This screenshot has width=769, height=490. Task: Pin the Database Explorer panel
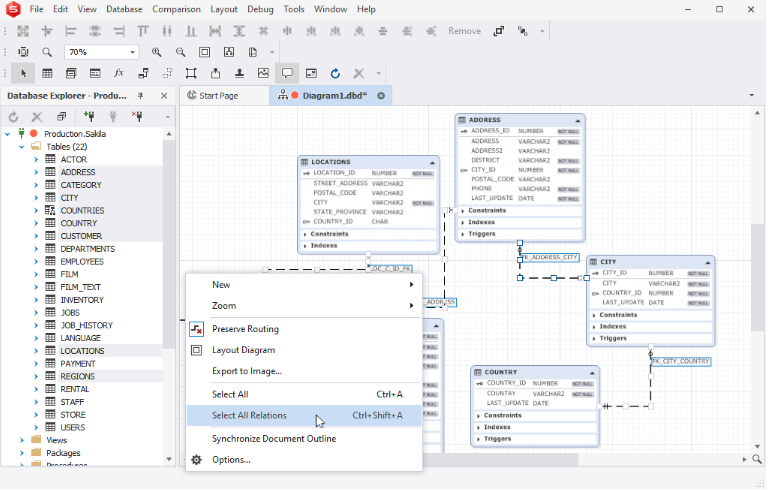click(x=141, y=96)
